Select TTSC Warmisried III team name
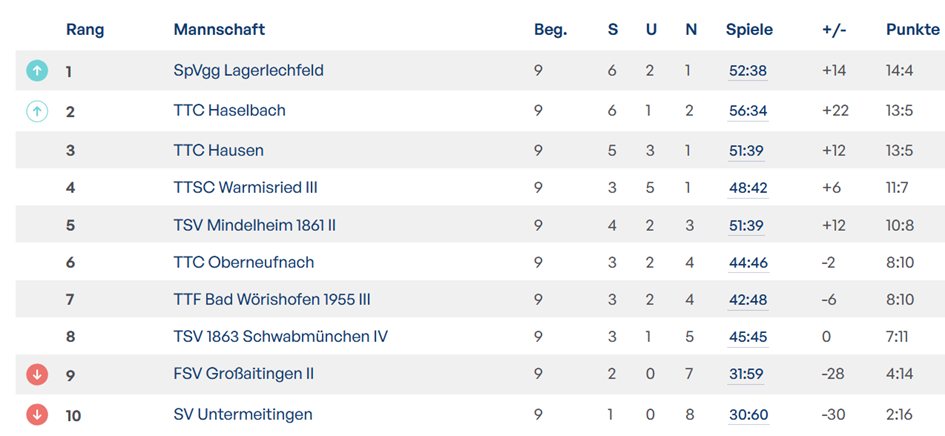This screenshot has width=945, height=436. [x=245, y=187]
